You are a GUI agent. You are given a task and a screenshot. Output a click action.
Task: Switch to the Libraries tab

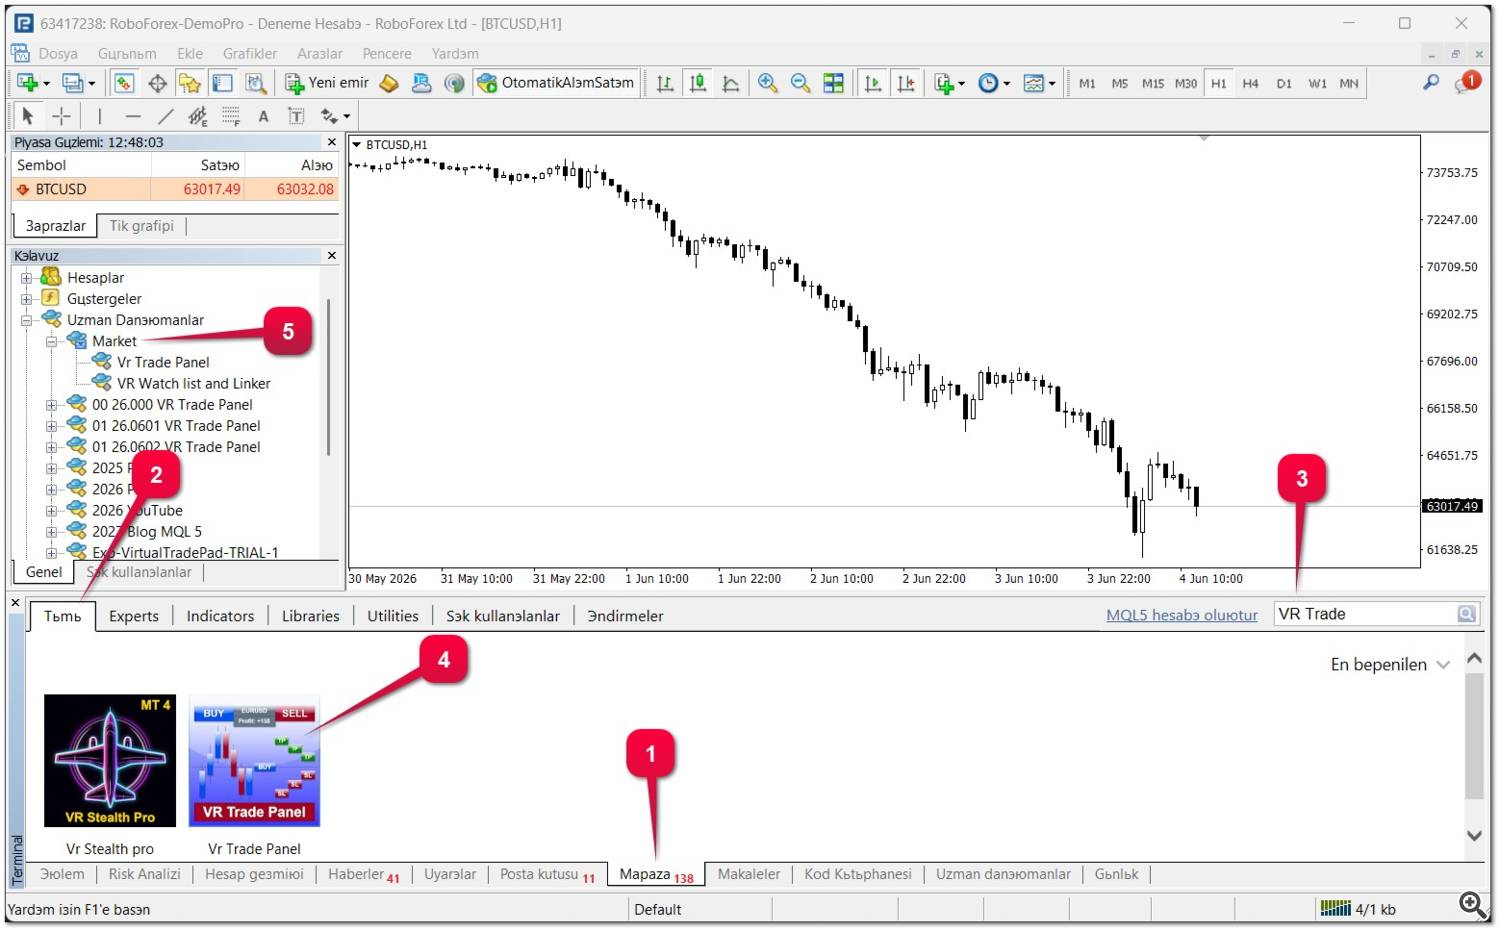point(311,616)
